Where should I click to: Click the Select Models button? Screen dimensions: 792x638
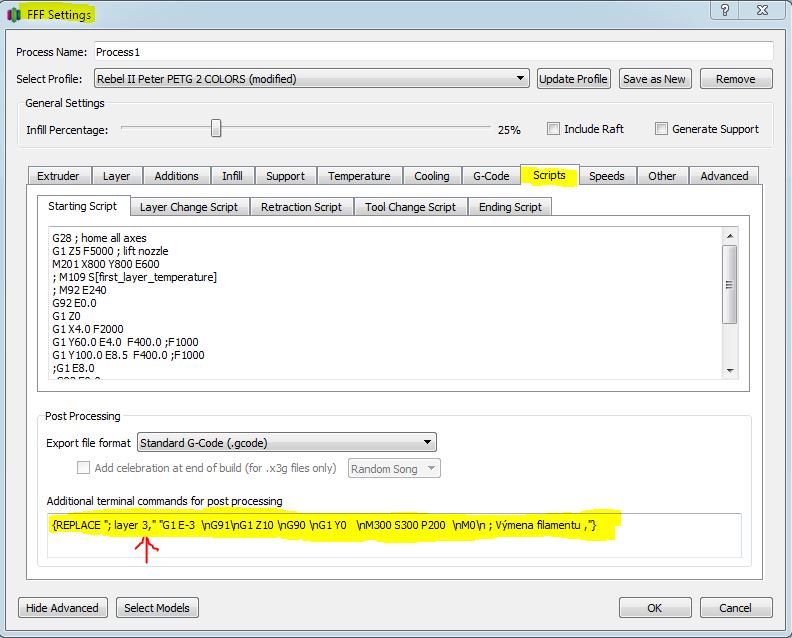click(156, 607)
